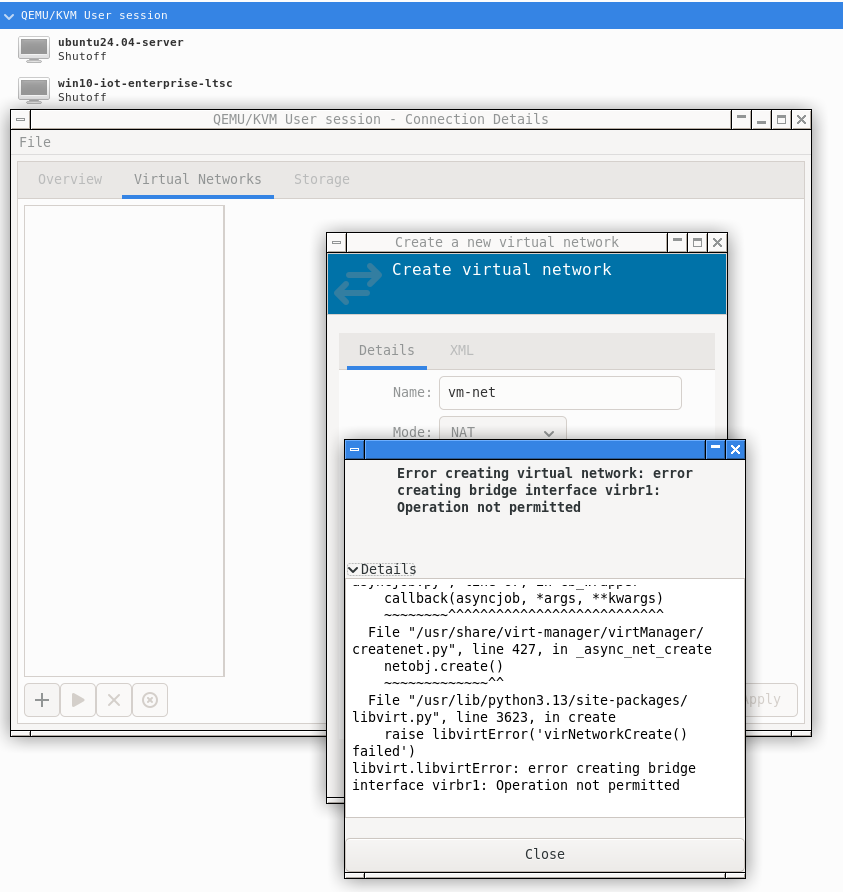Switch to the Virtual Networks tab
This screenshot has height=892, width=843.
(198, 179)
